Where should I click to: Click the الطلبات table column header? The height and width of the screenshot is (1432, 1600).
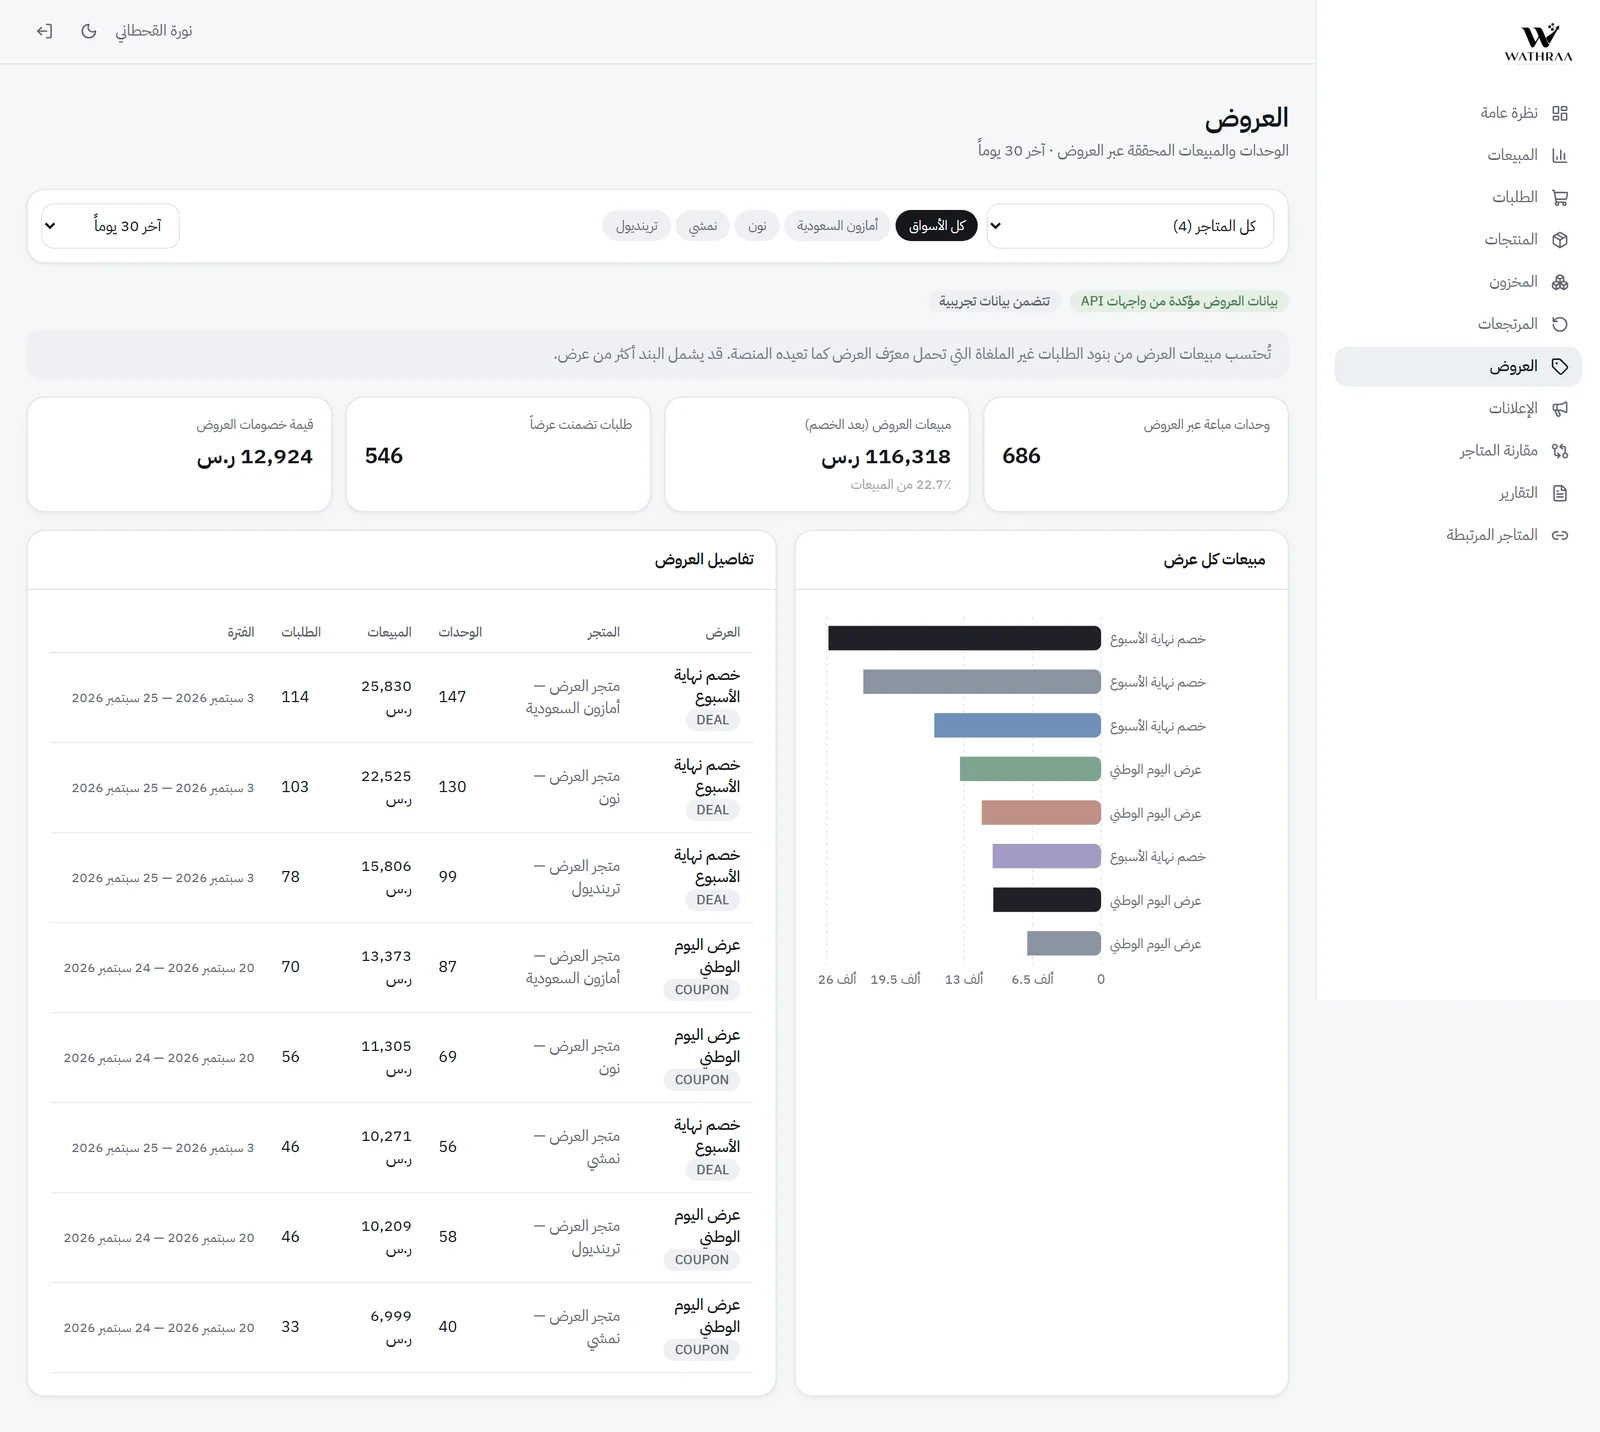pos(301,632)
